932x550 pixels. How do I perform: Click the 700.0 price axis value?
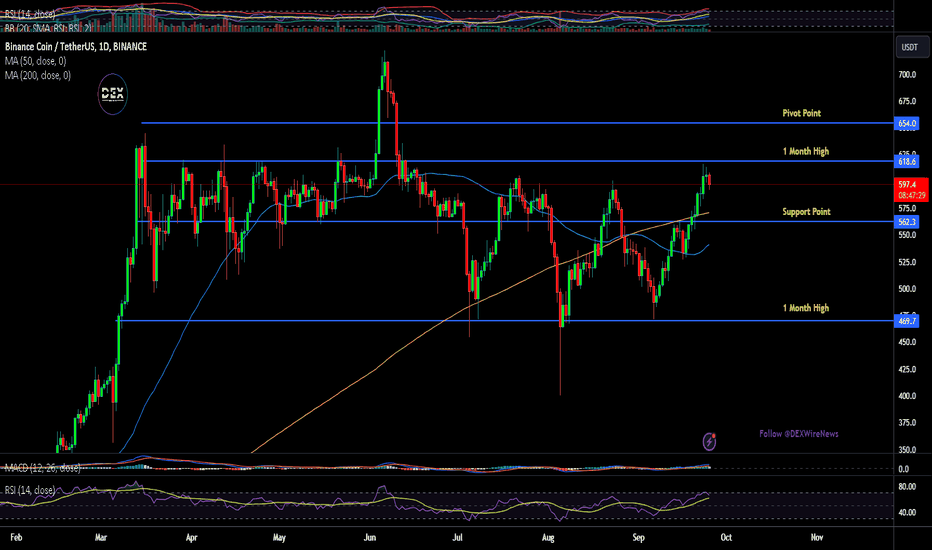pyautogui.click(x=907, y=75)
